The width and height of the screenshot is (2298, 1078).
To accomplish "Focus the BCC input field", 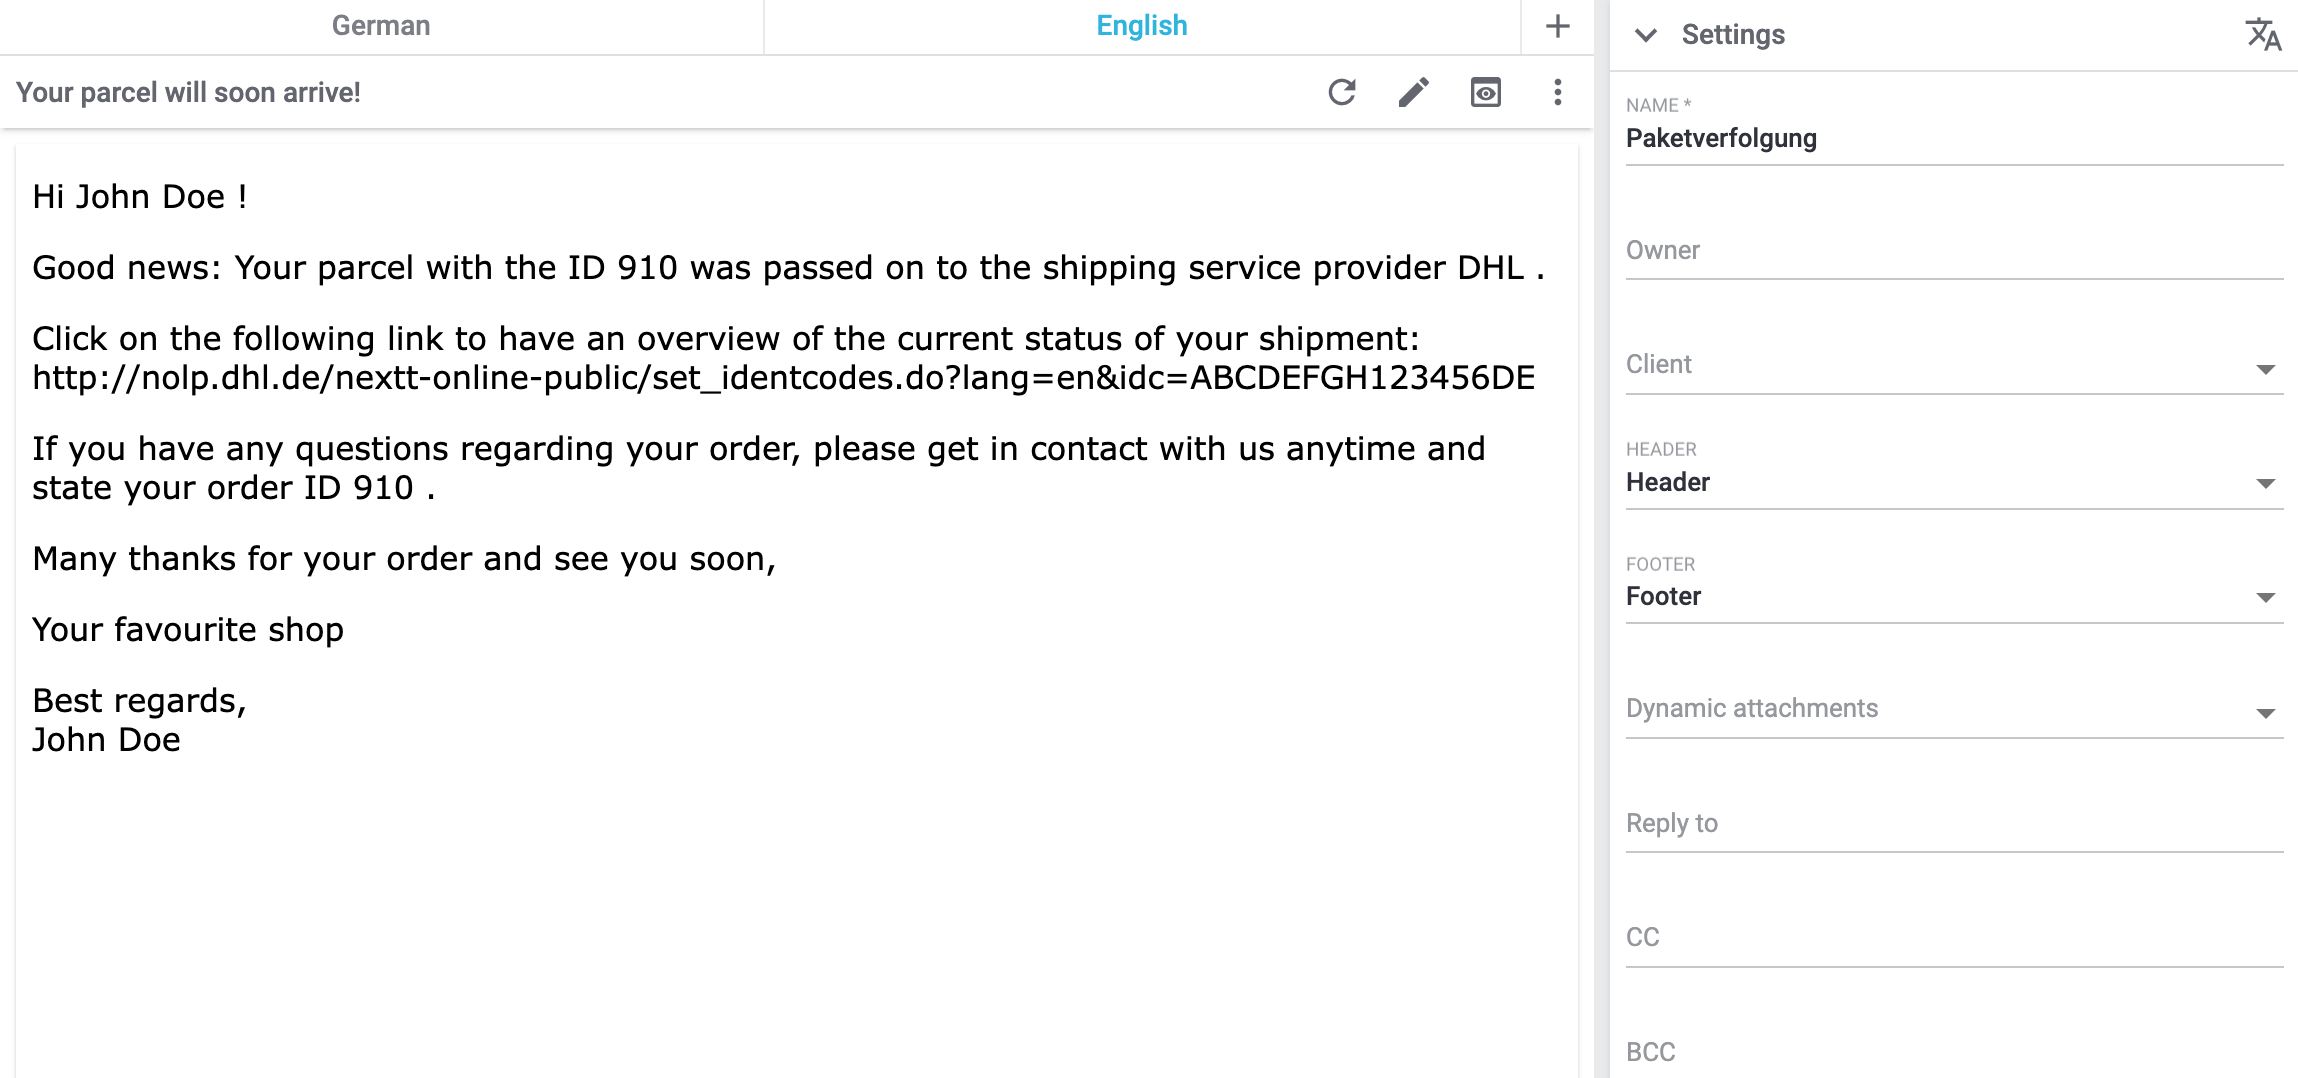I will [1953, 1052].
